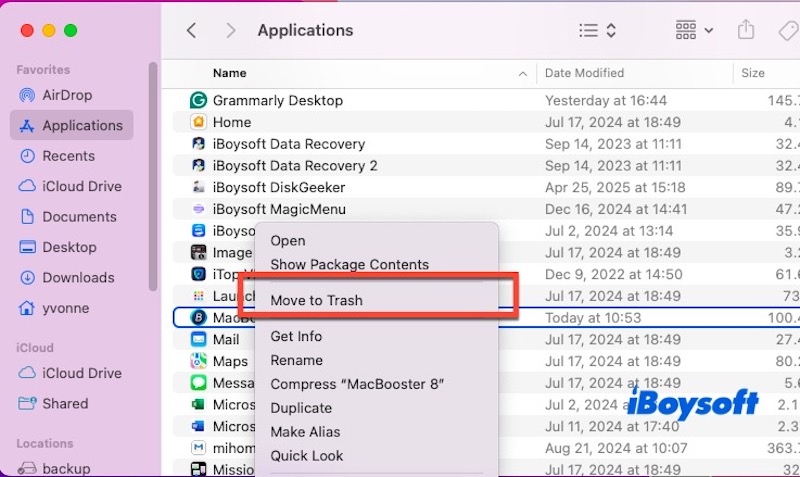The width and height of the screenshot is (800, 477).
Task: Click the Home app icon
Action: pyautogui.click(x=198, y=122)
